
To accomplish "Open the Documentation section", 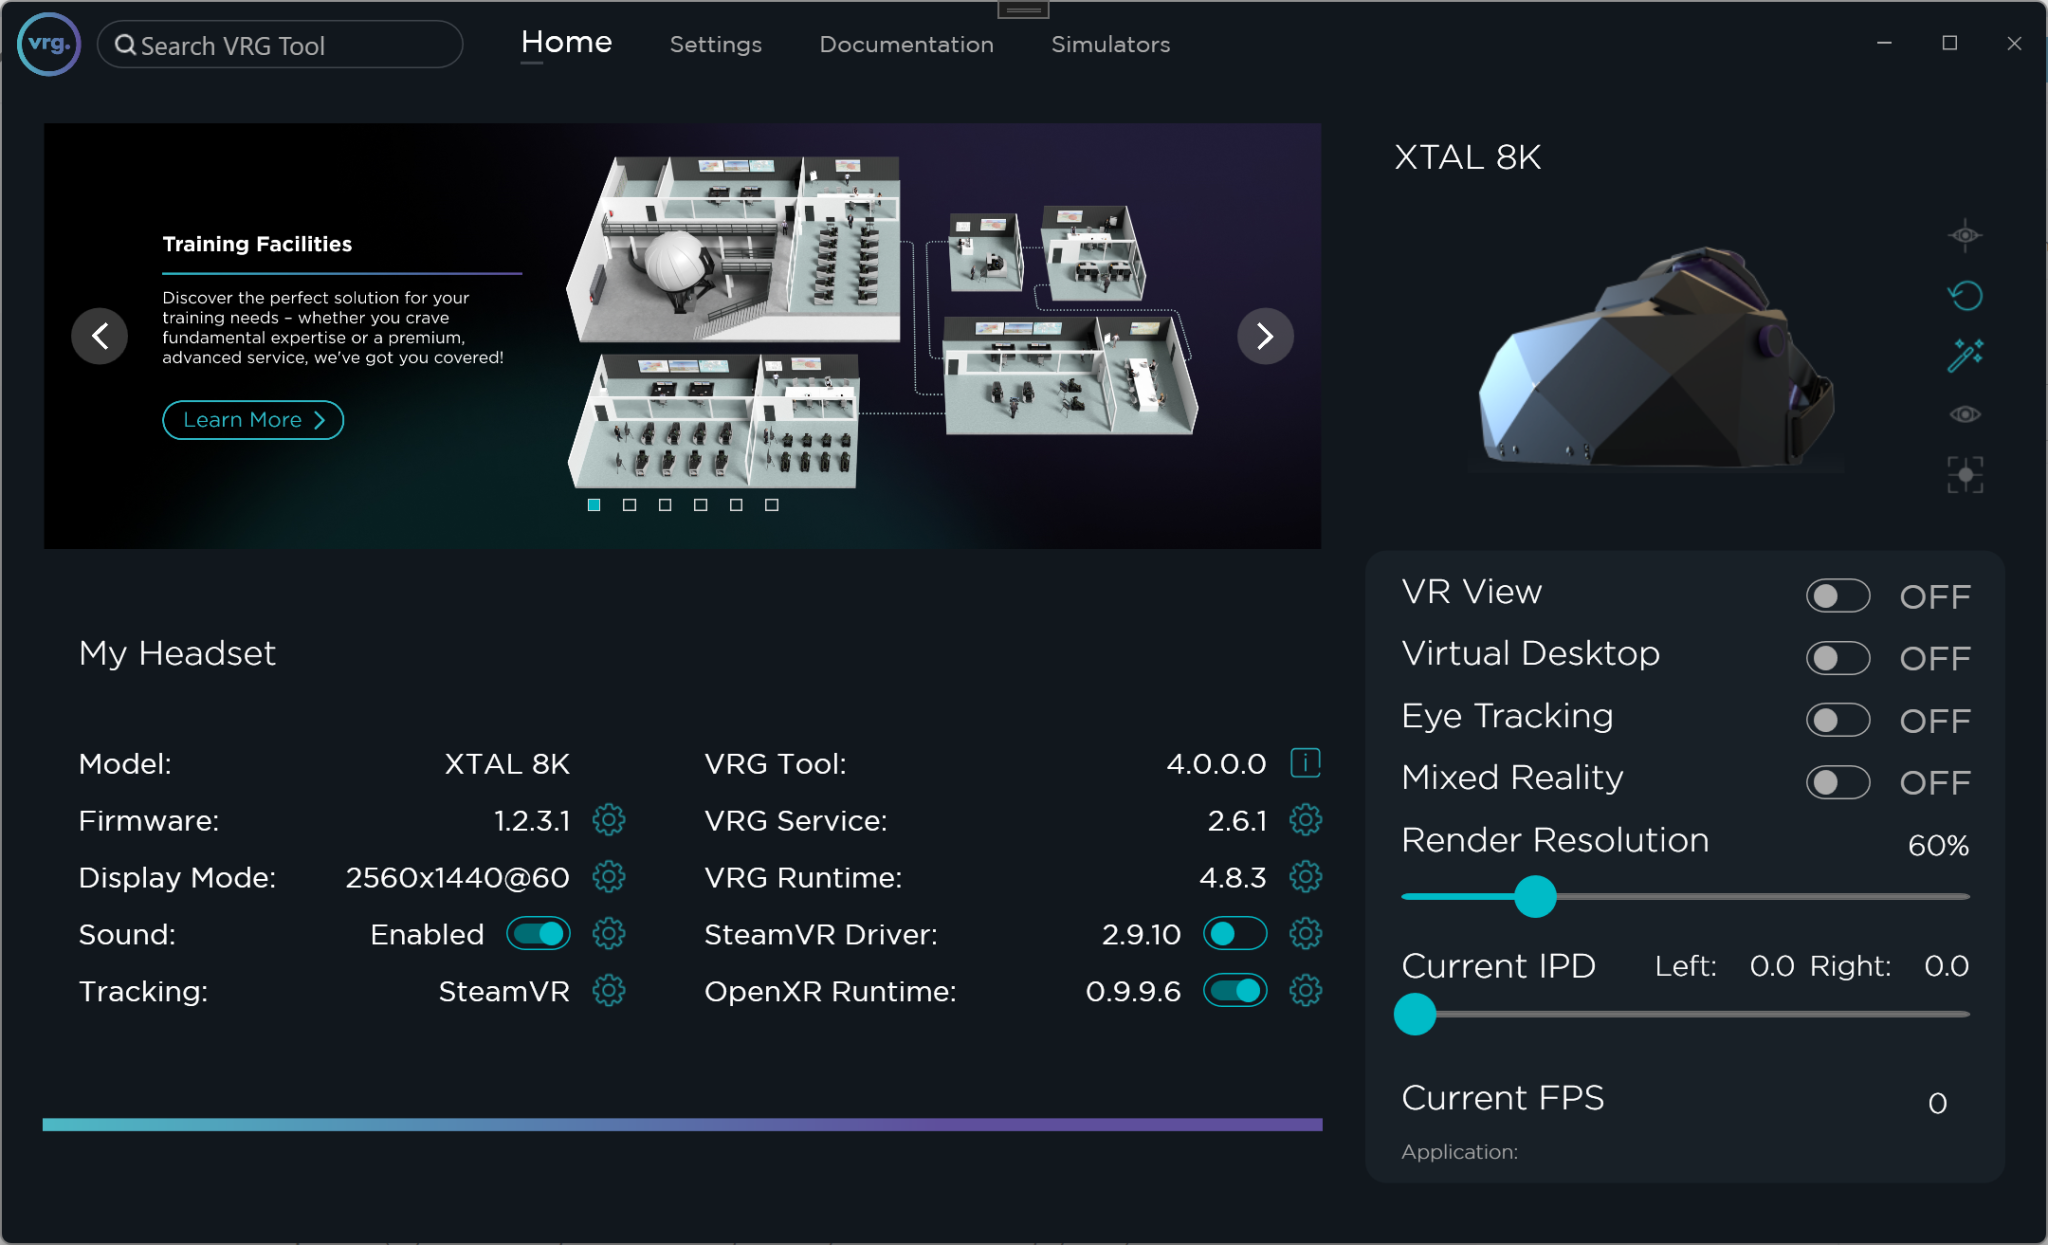I will click(905, 44).
